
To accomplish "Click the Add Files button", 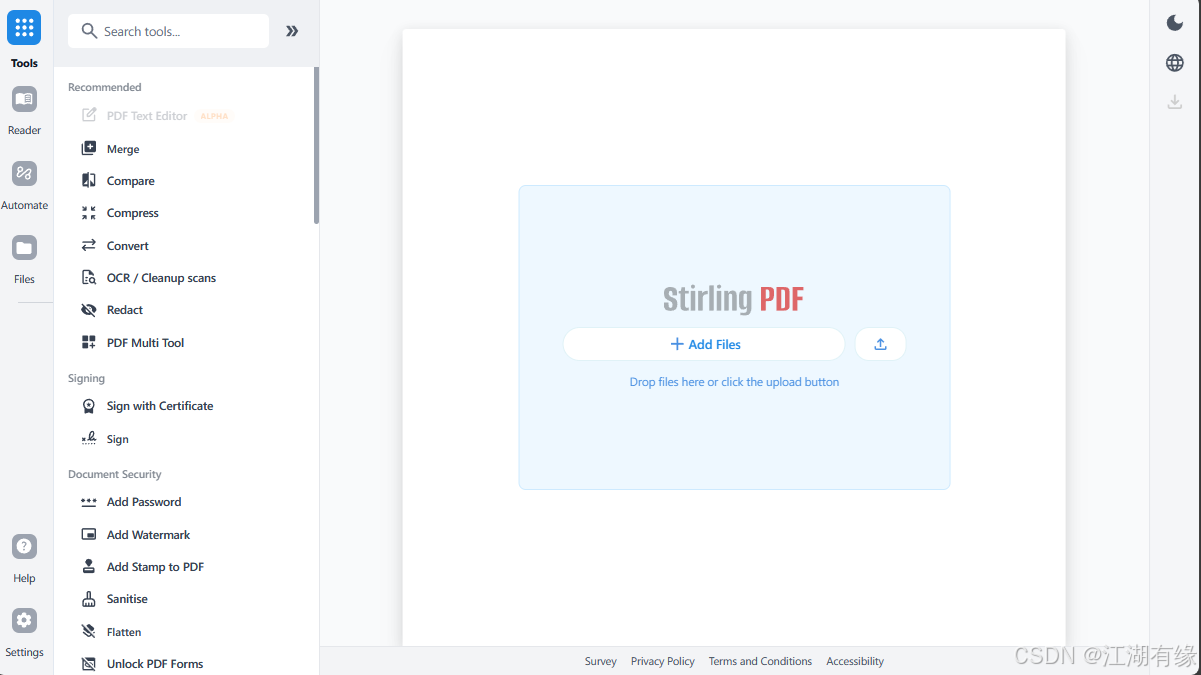I will point(704,344).
